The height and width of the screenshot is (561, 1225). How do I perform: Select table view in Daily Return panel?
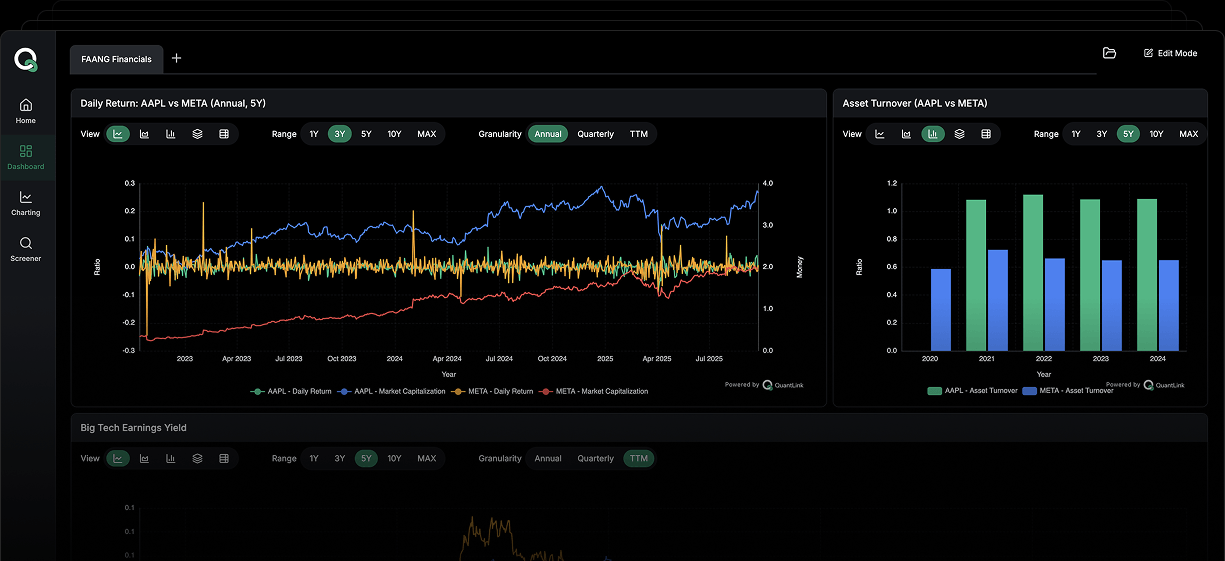pyautogui.click(x=224, y=134)
